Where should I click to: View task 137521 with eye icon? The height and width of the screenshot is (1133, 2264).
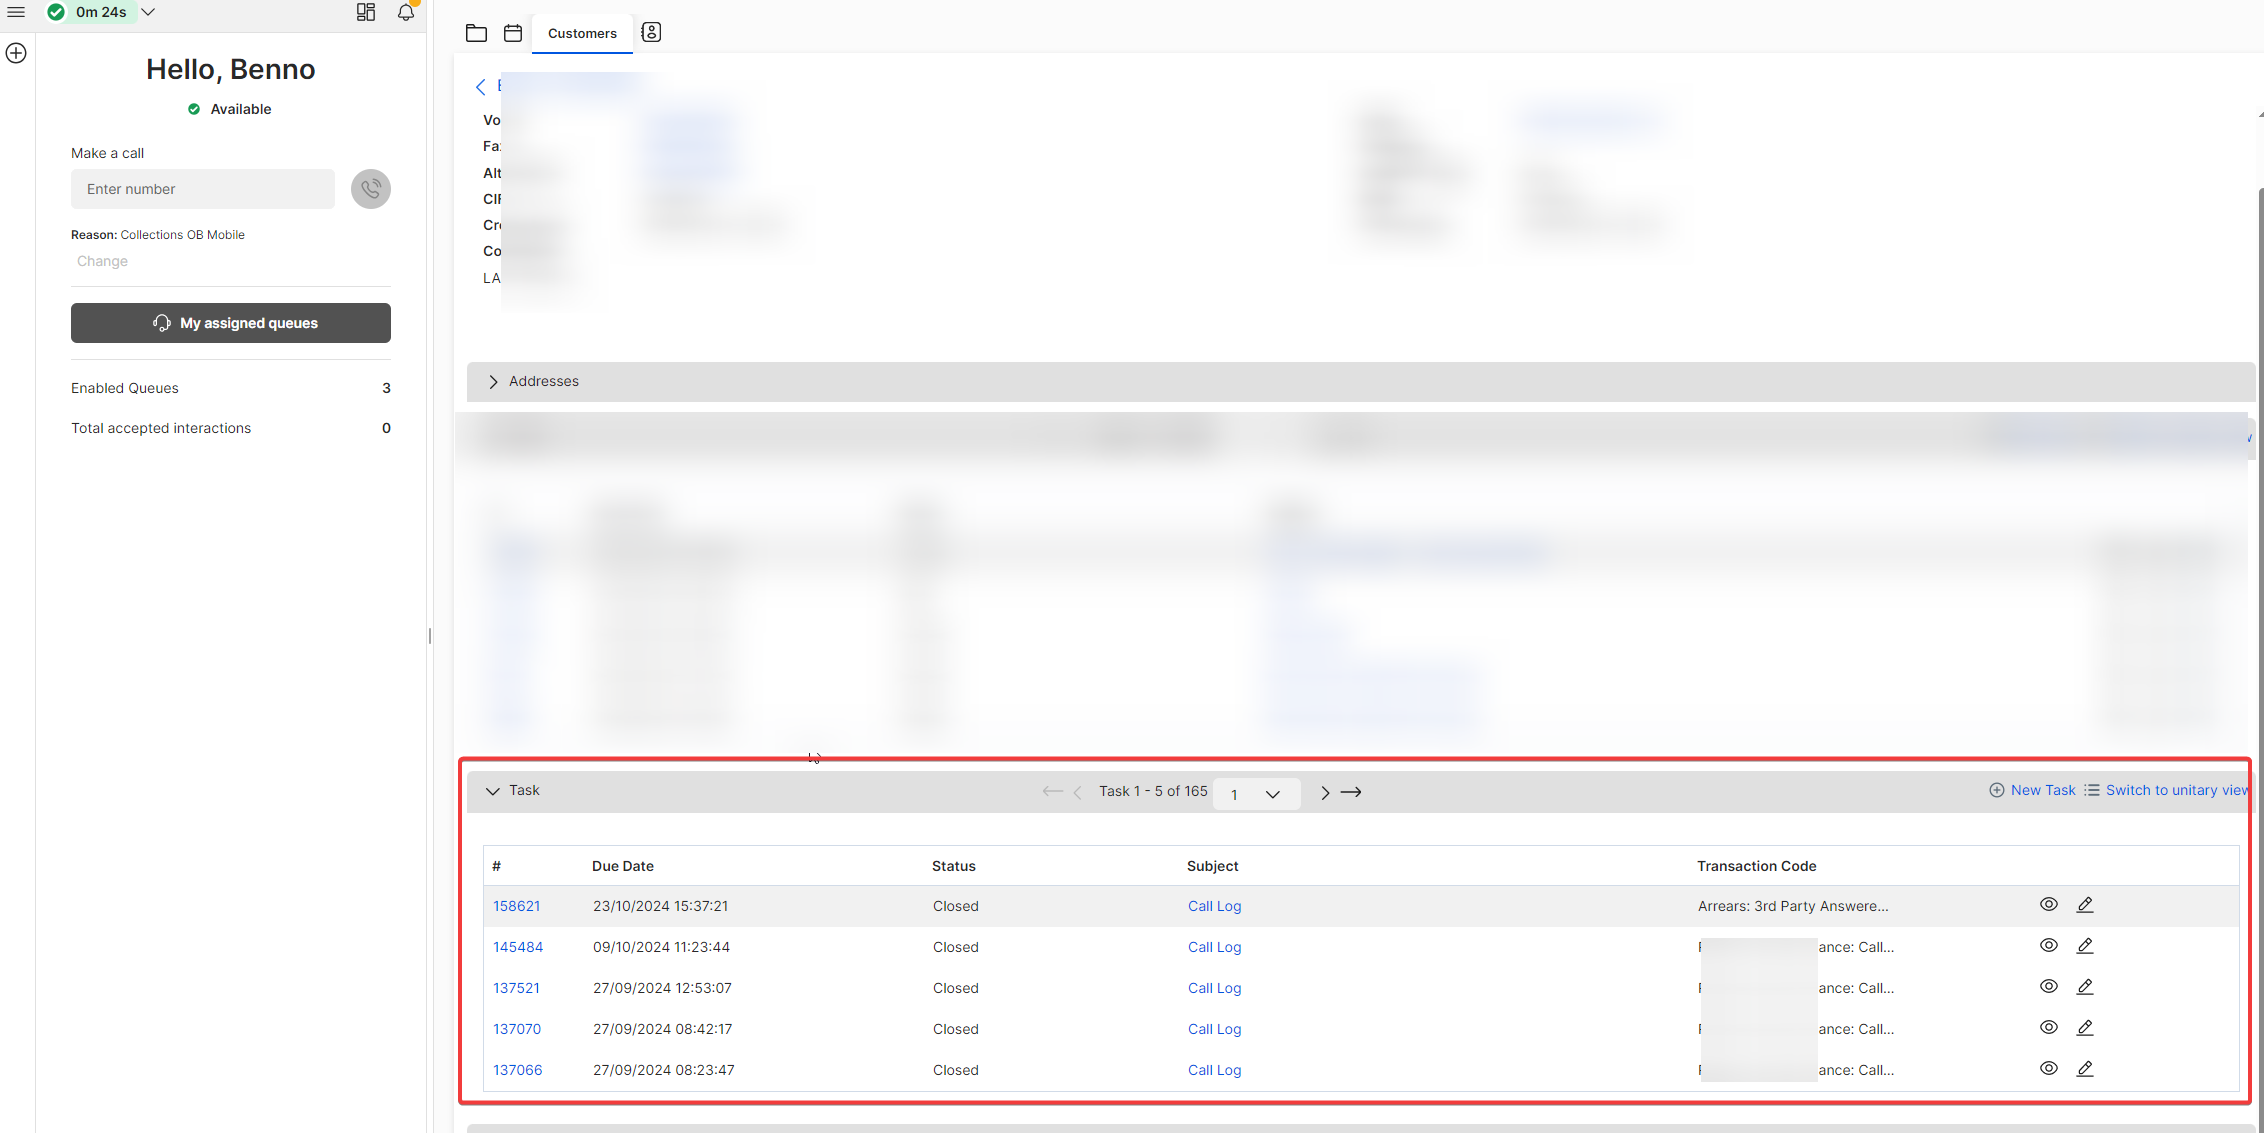pos(2049,986)
